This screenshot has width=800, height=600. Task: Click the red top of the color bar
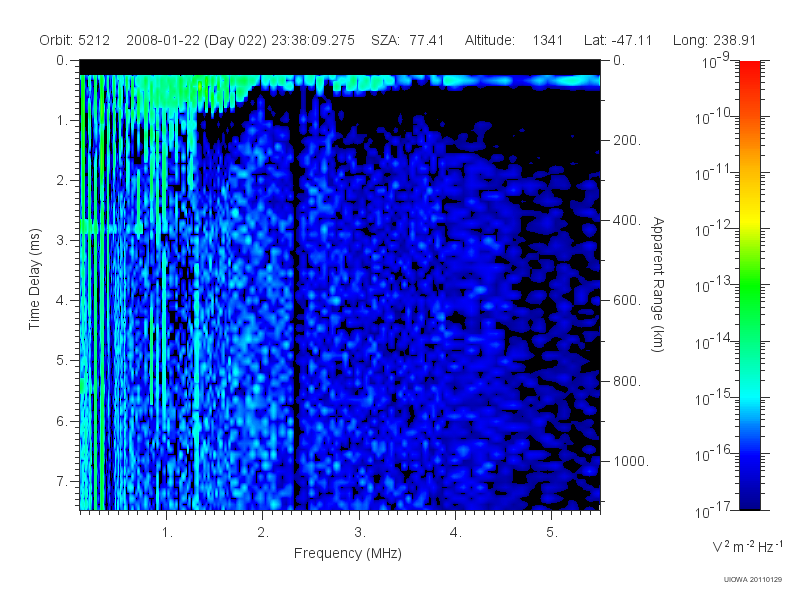tap(750, 69)
